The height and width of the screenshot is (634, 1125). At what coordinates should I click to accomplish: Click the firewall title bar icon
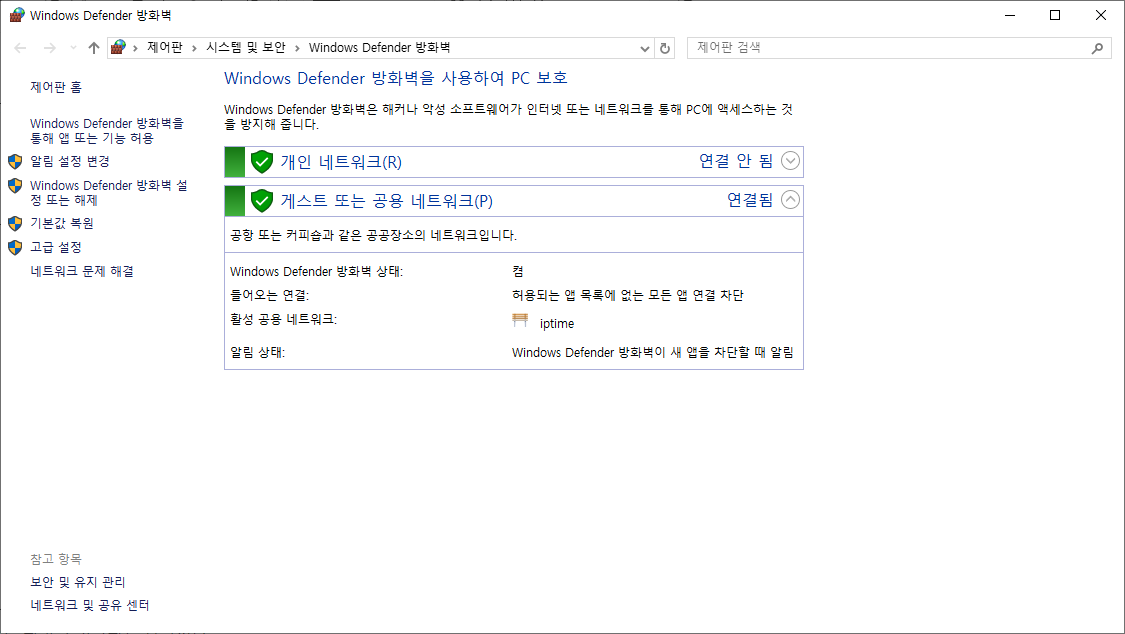(x=17, y=15)
